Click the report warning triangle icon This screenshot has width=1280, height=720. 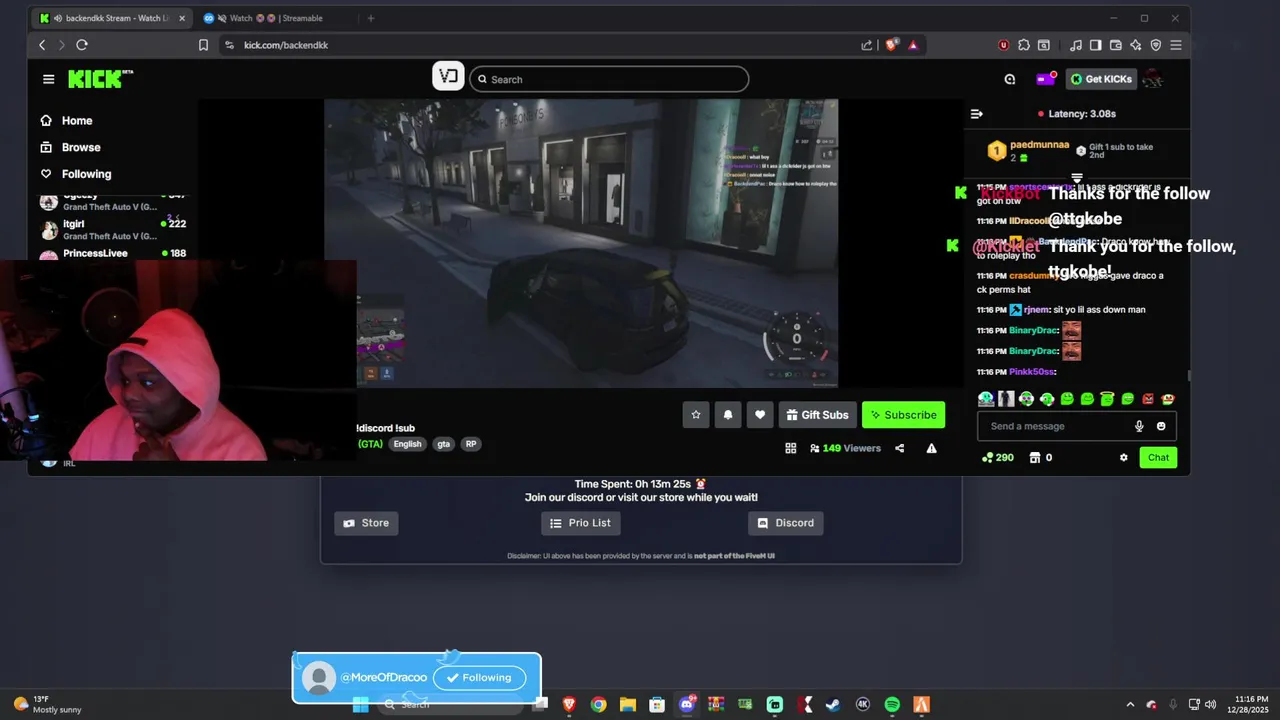(x=931, y=448)
